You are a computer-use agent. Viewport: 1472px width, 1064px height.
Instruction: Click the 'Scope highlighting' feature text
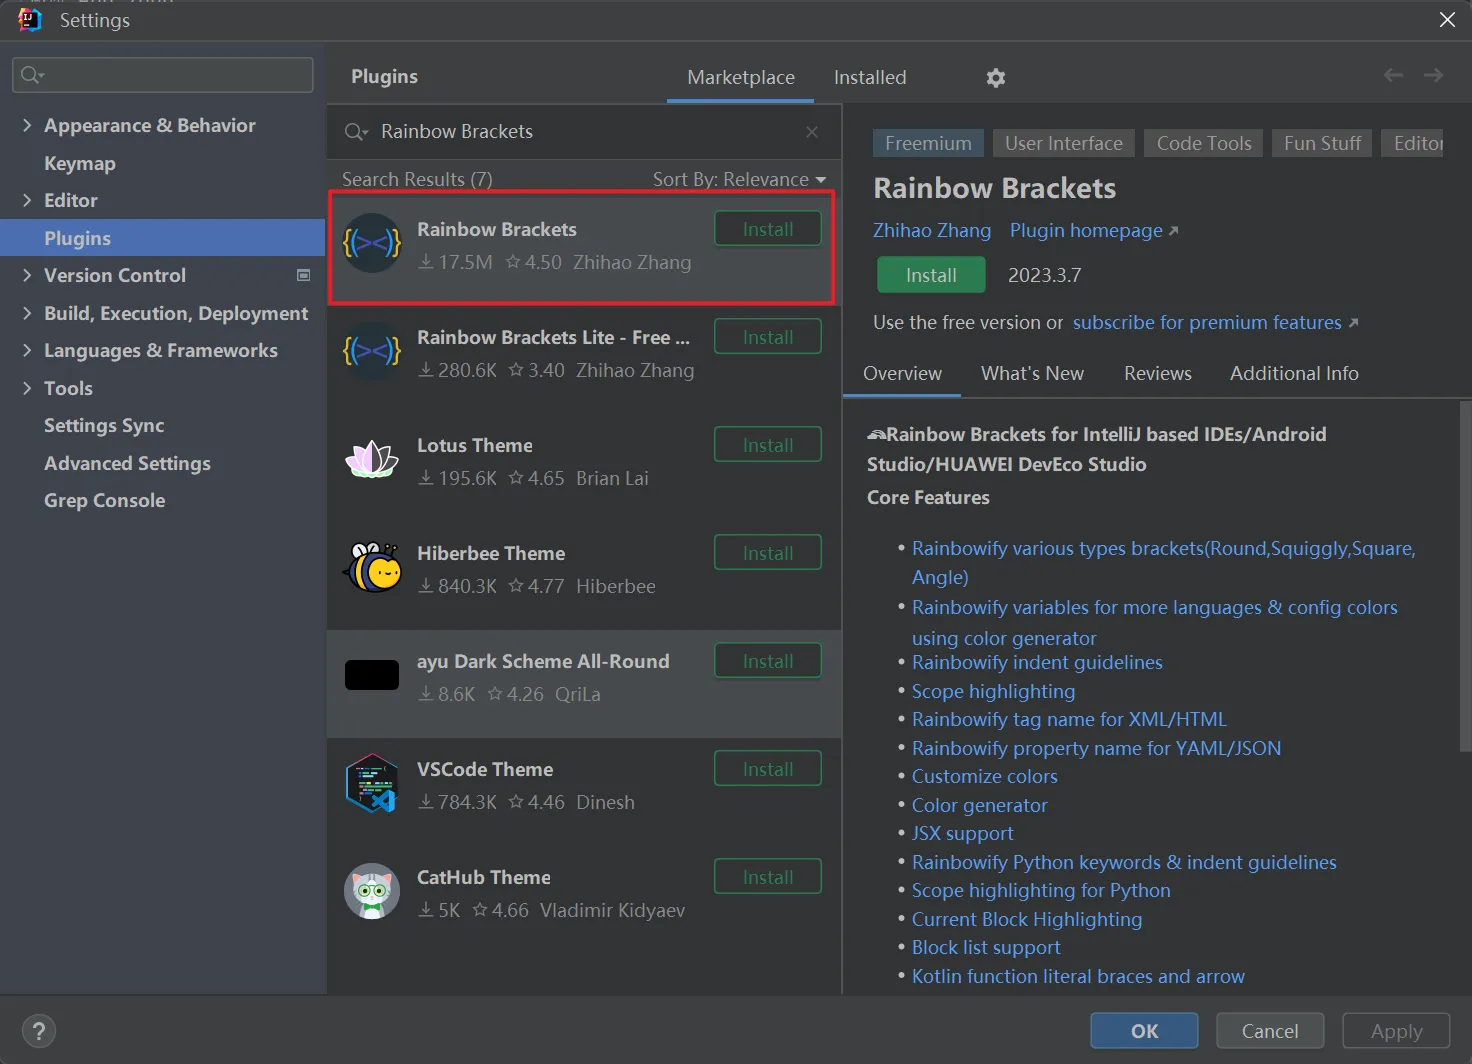click(993, 691)
